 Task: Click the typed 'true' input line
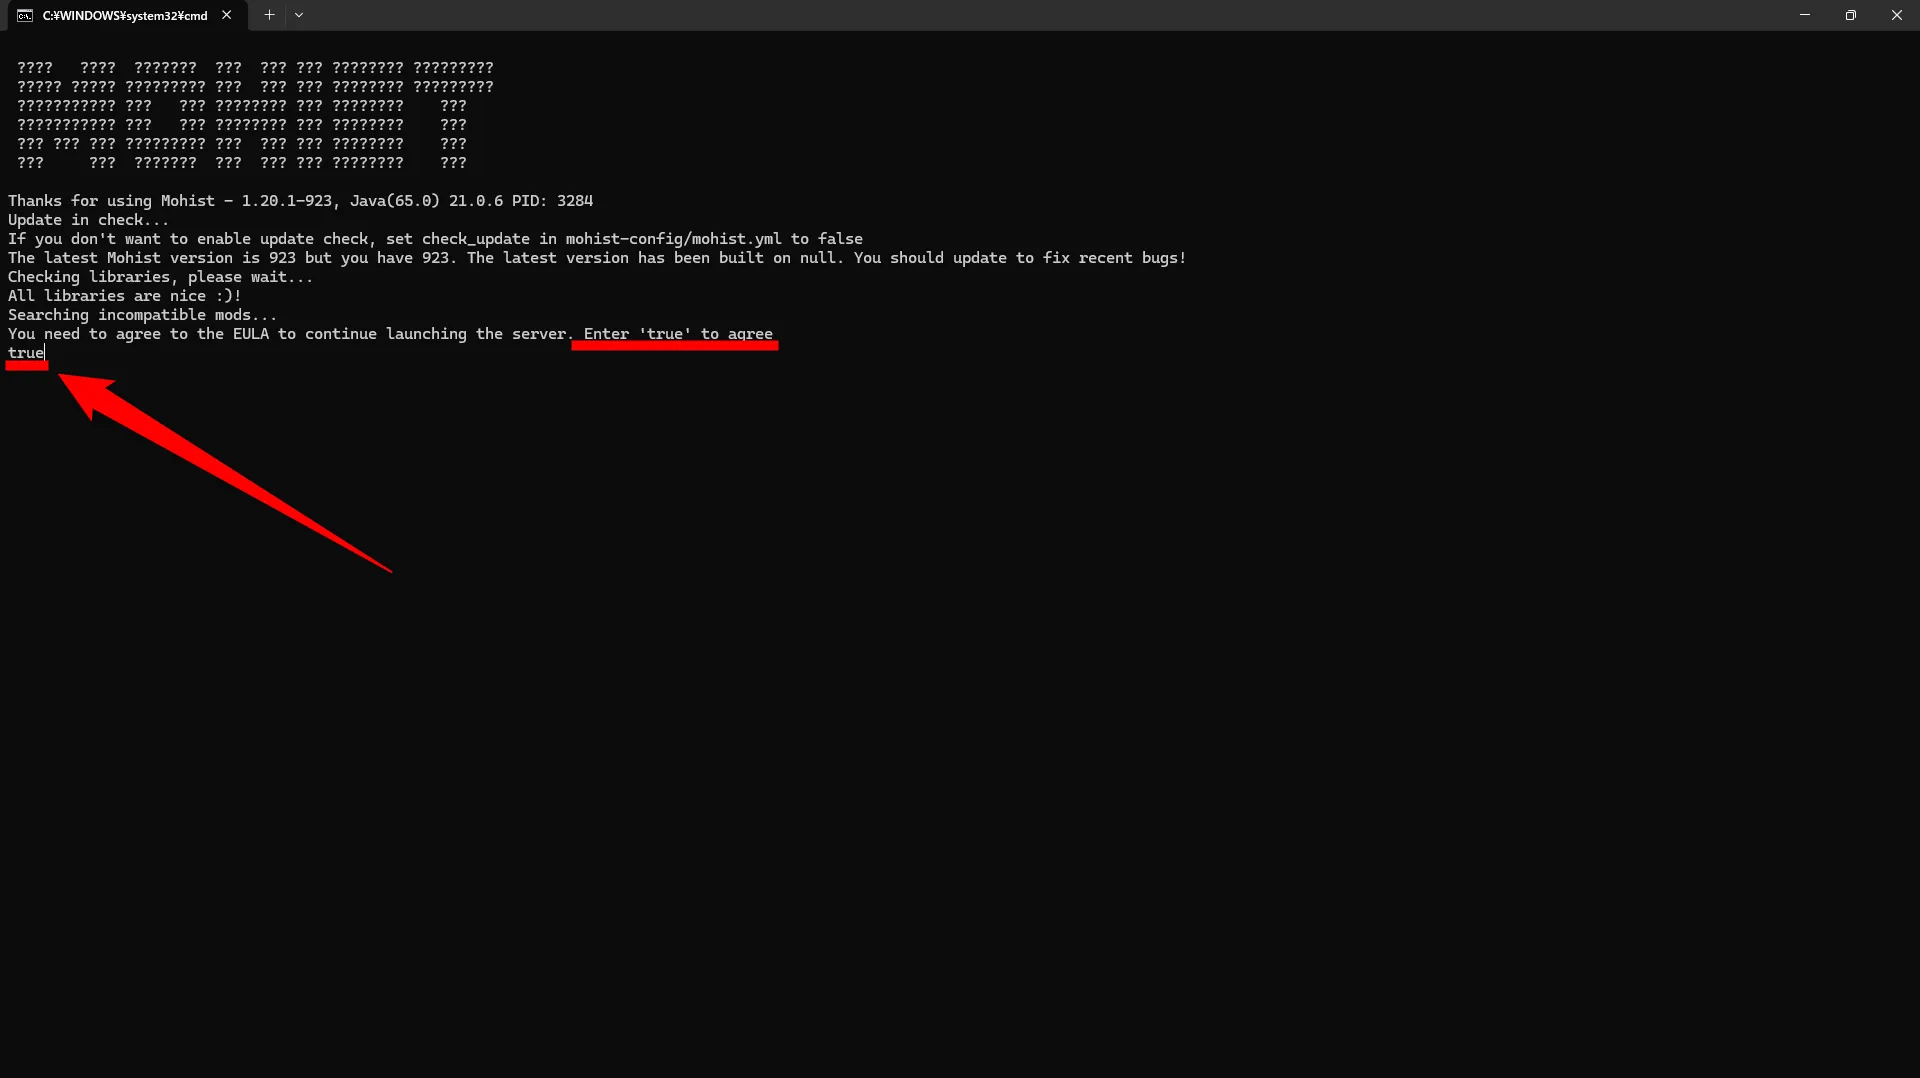(26, 353)
